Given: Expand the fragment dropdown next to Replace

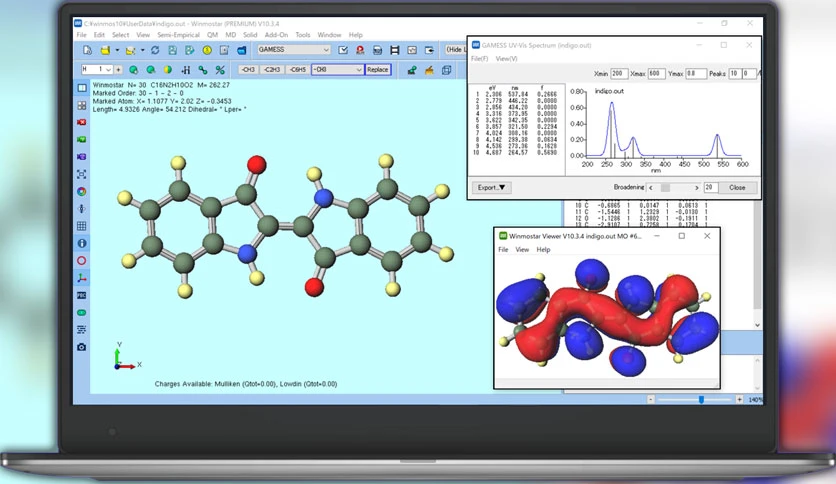Looking at the screenshot, I should [358, 70].
